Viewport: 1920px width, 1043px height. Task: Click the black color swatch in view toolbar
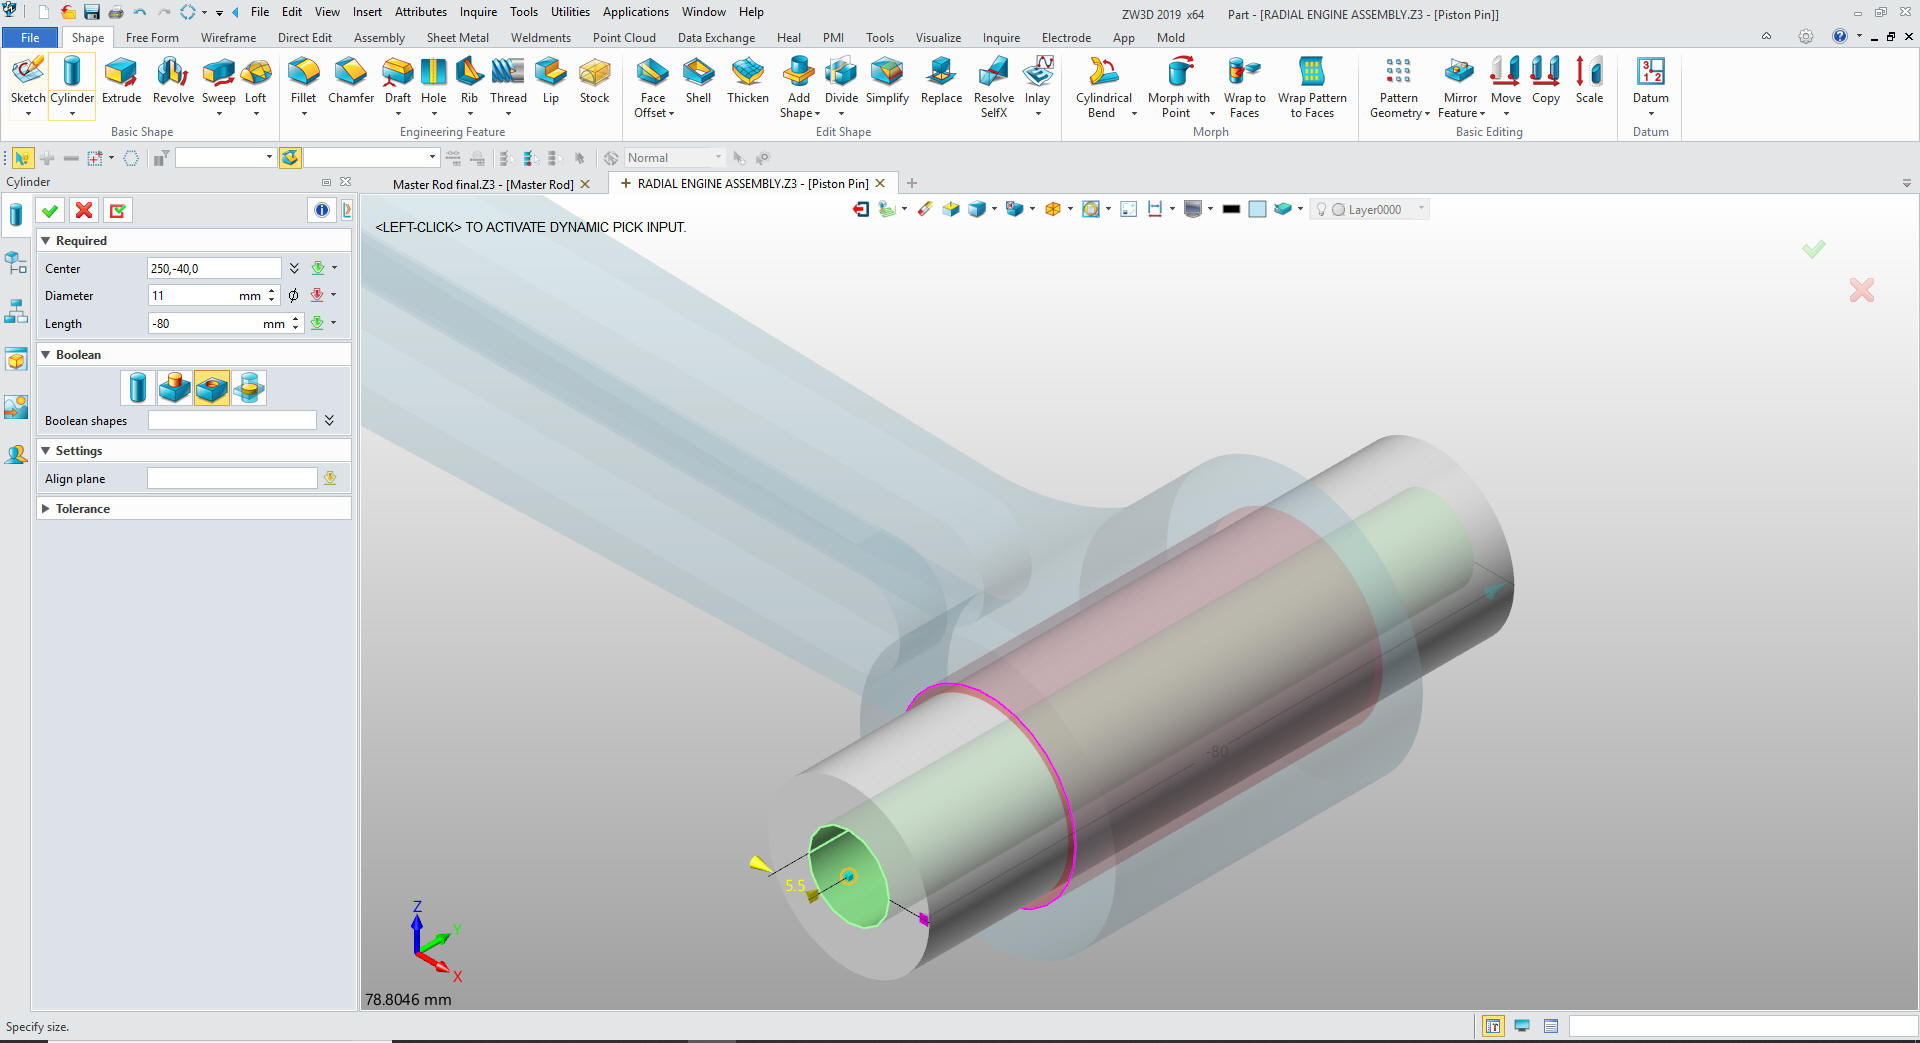click(x=1231, y=209)
